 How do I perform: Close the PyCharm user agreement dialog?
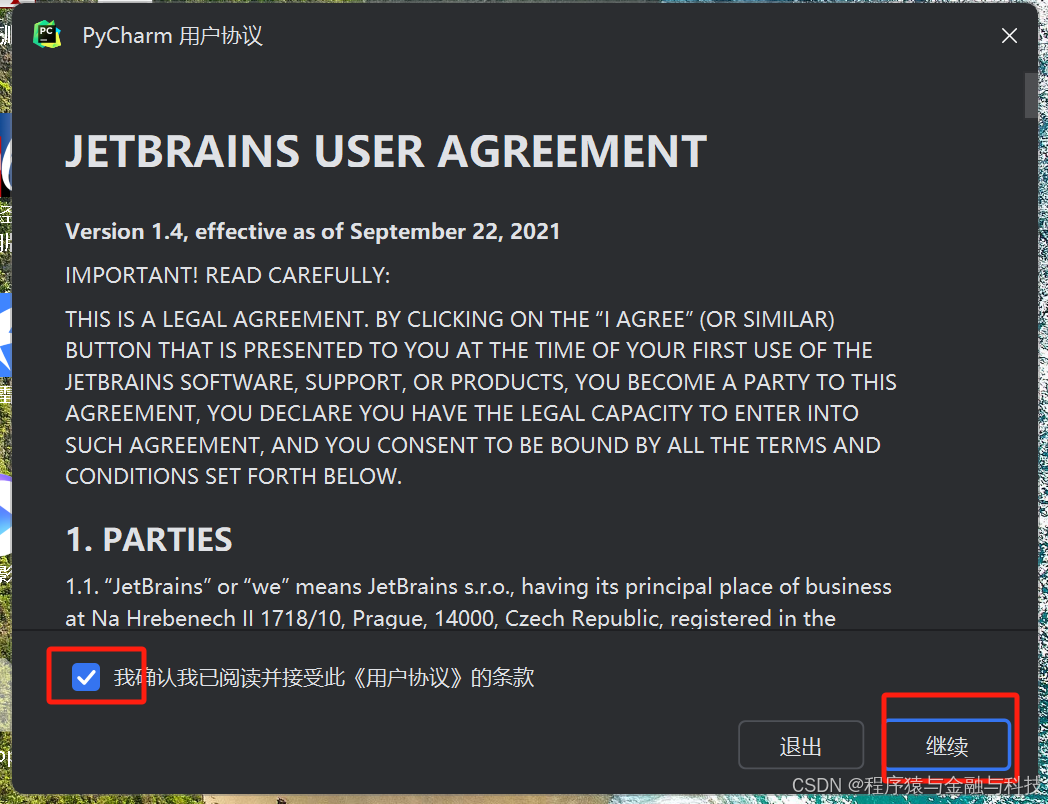click(1009, 36)
